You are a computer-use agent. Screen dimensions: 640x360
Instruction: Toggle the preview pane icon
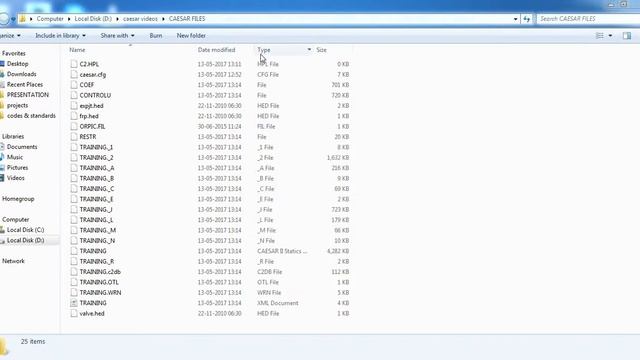[x=627, y=36]
